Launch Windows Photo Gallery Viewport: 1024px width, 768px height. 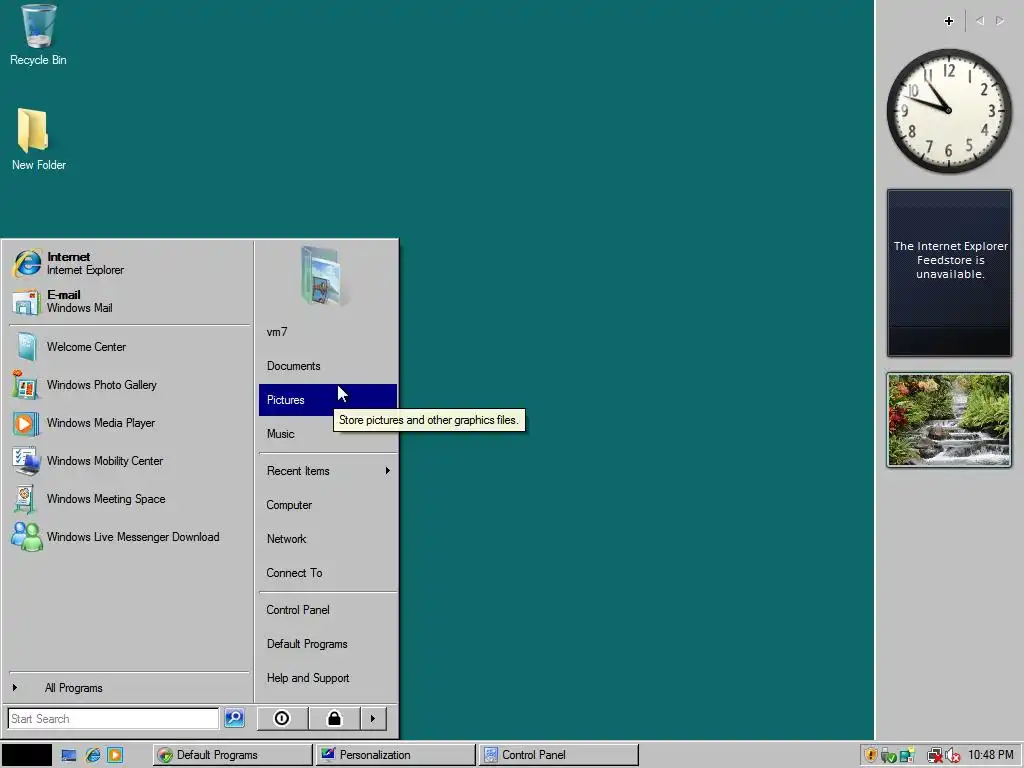point(128,385)
